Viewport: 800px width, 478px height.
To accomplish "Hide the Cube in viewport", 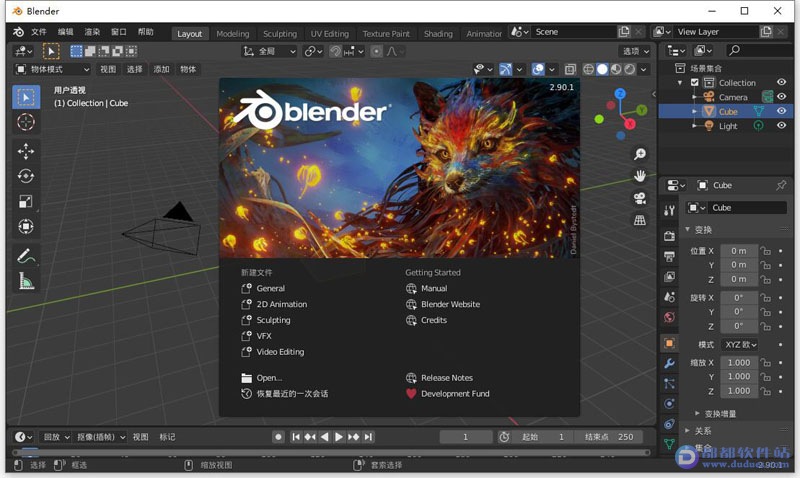I will click(781, 111).
